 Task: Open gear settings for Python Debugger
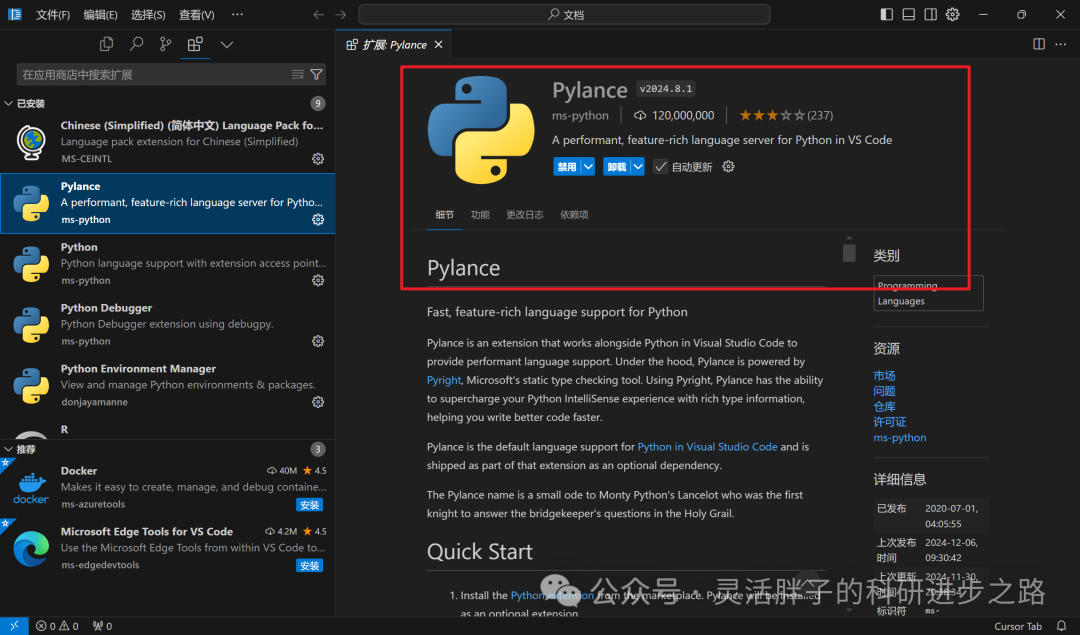coord(318,341)
